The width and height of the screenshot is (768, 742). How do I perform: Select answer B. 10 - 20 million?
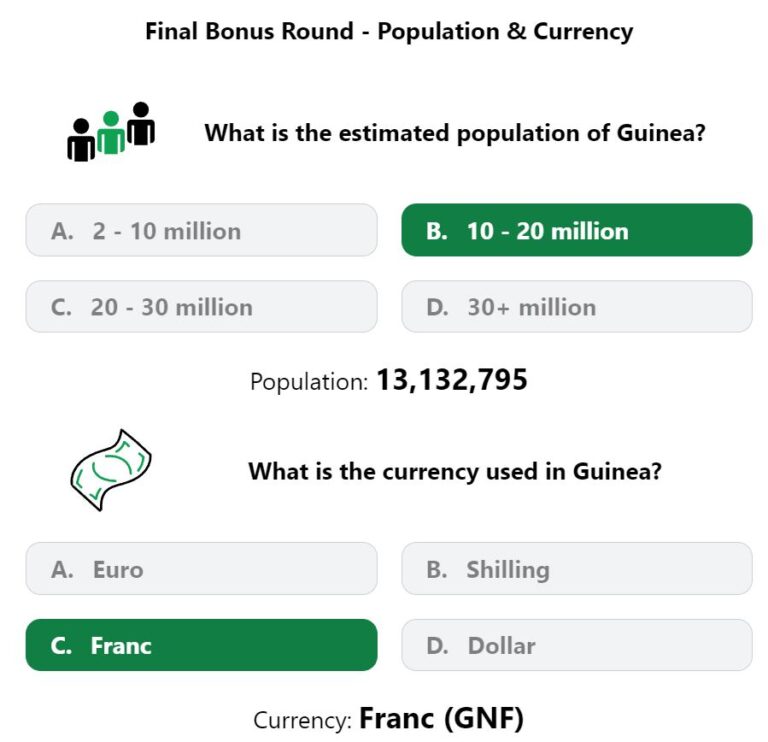(x=577, y=230)
